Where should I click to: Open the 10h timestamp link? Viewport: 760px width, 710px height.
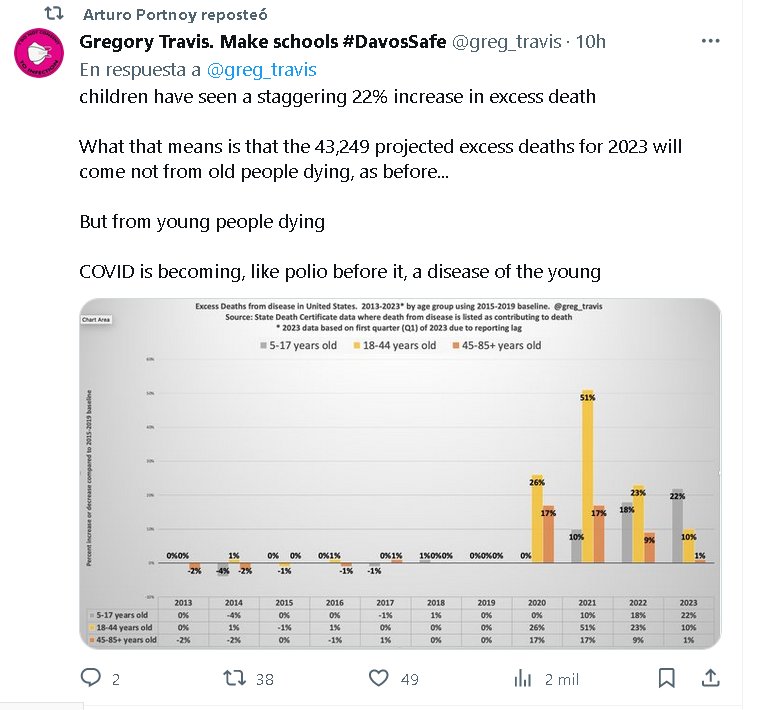[590, 42]
